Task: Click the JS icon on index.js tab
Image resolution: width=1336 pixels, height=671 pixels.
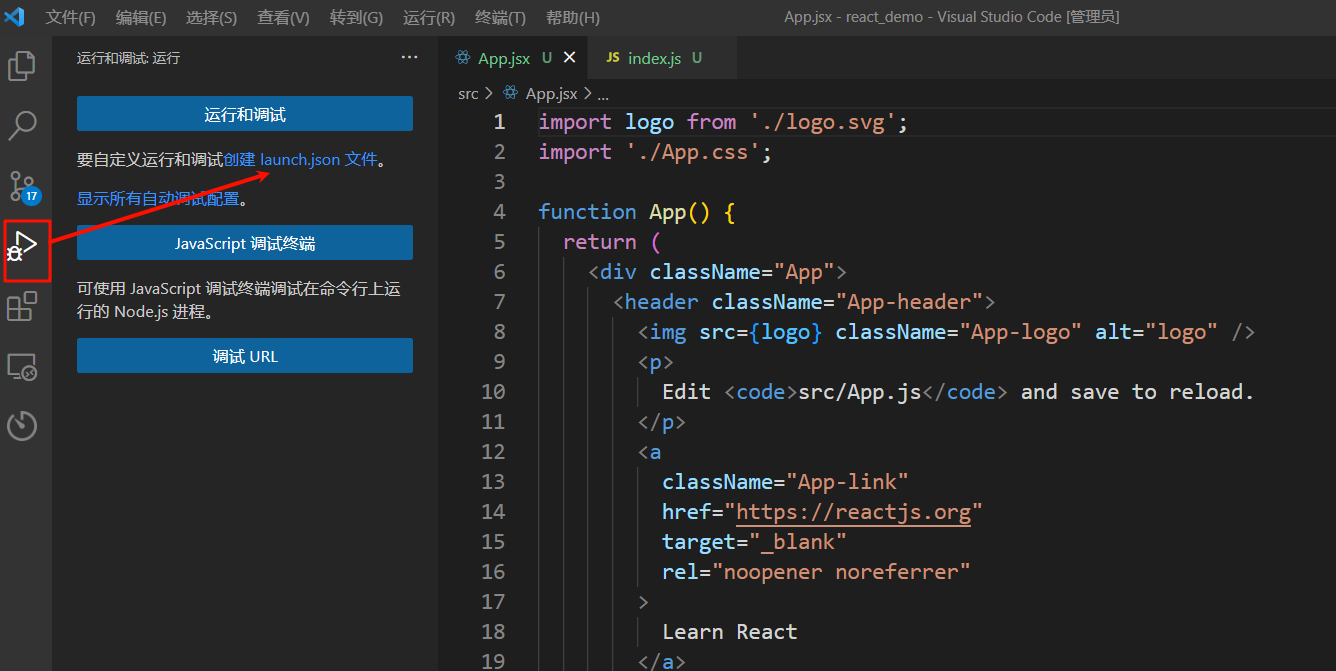Action: 612,58
